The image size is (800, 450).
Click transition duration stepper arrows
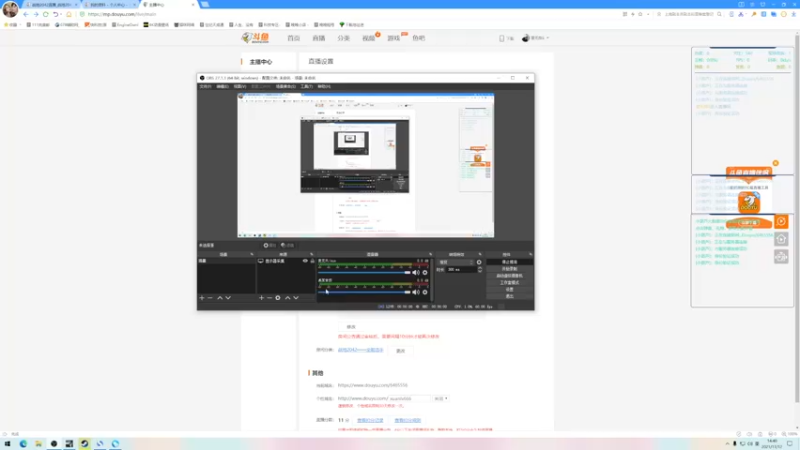pyautogui.click(x=480, y=269)
